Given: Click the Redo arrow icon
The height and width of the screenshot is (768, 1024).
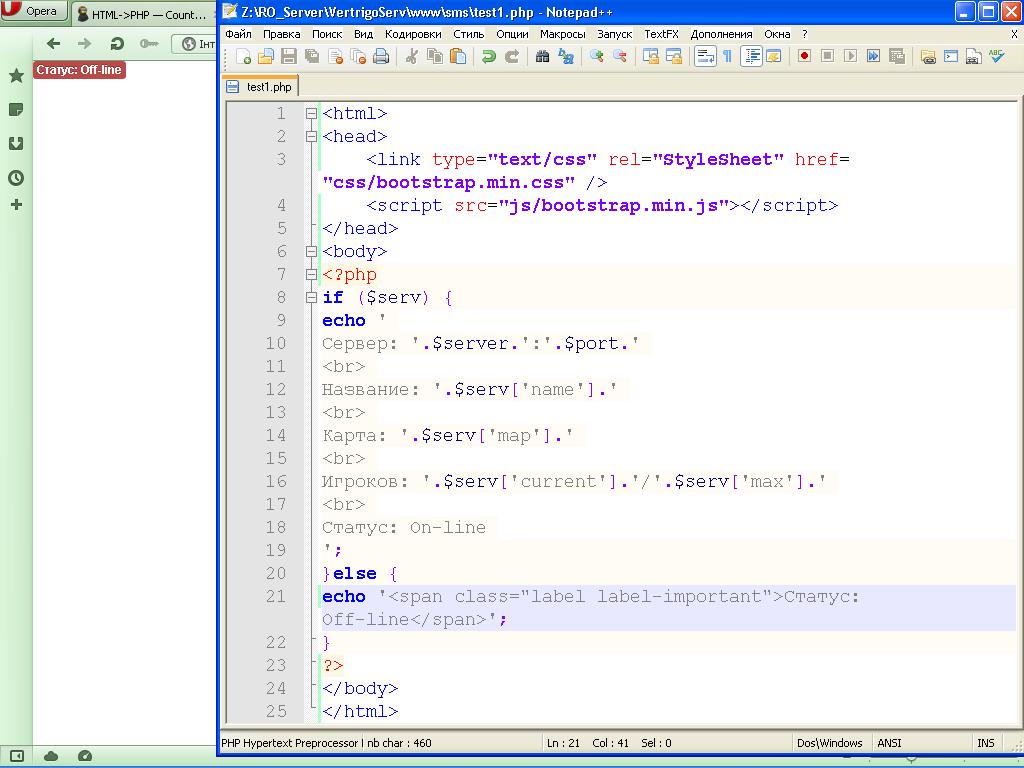Looking at the screenshot, I should [512, 57].
